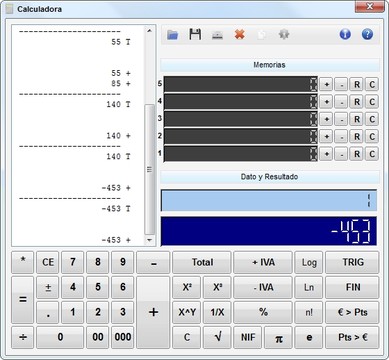The height and width of the screenshot is (360, 389).
Task: Add to memory 5 with plus button
Action: click(x=326, y=85)
